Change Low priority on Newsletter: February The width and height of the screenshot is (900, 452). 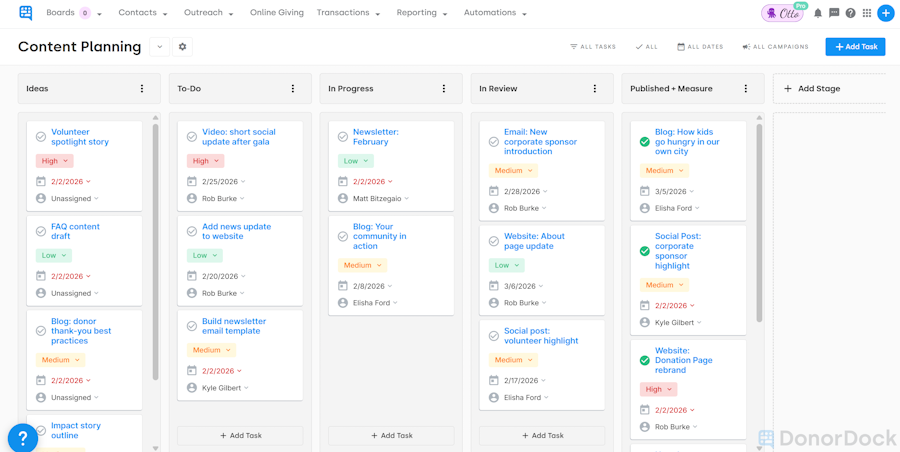point(356,161)
